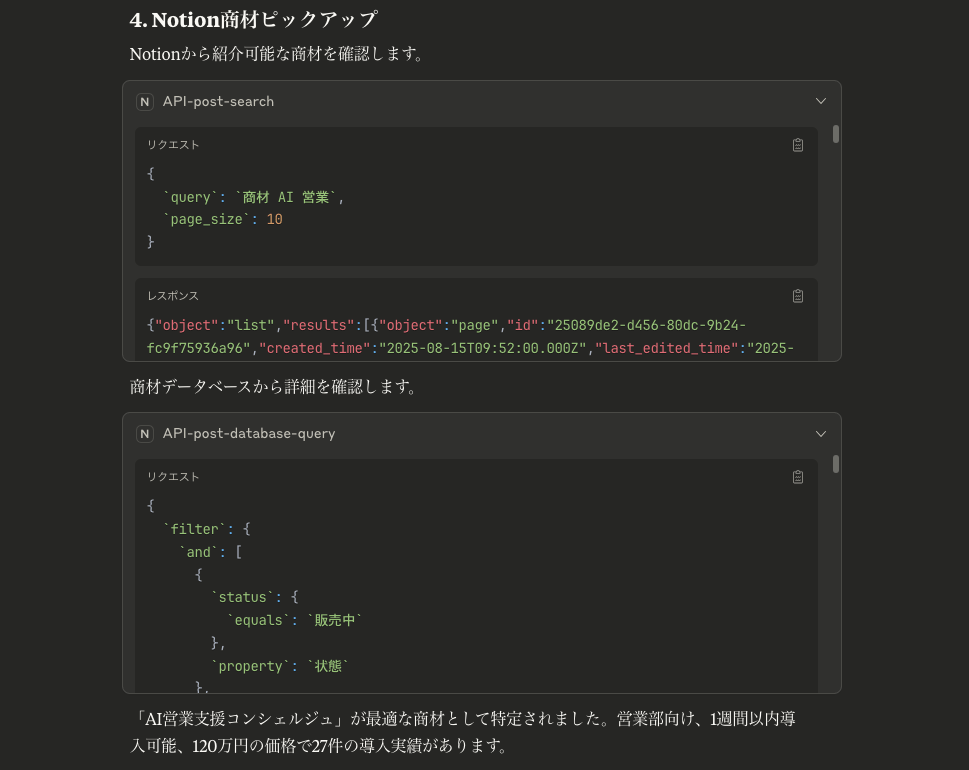Copy the API-post-search request code

(798, 145)
